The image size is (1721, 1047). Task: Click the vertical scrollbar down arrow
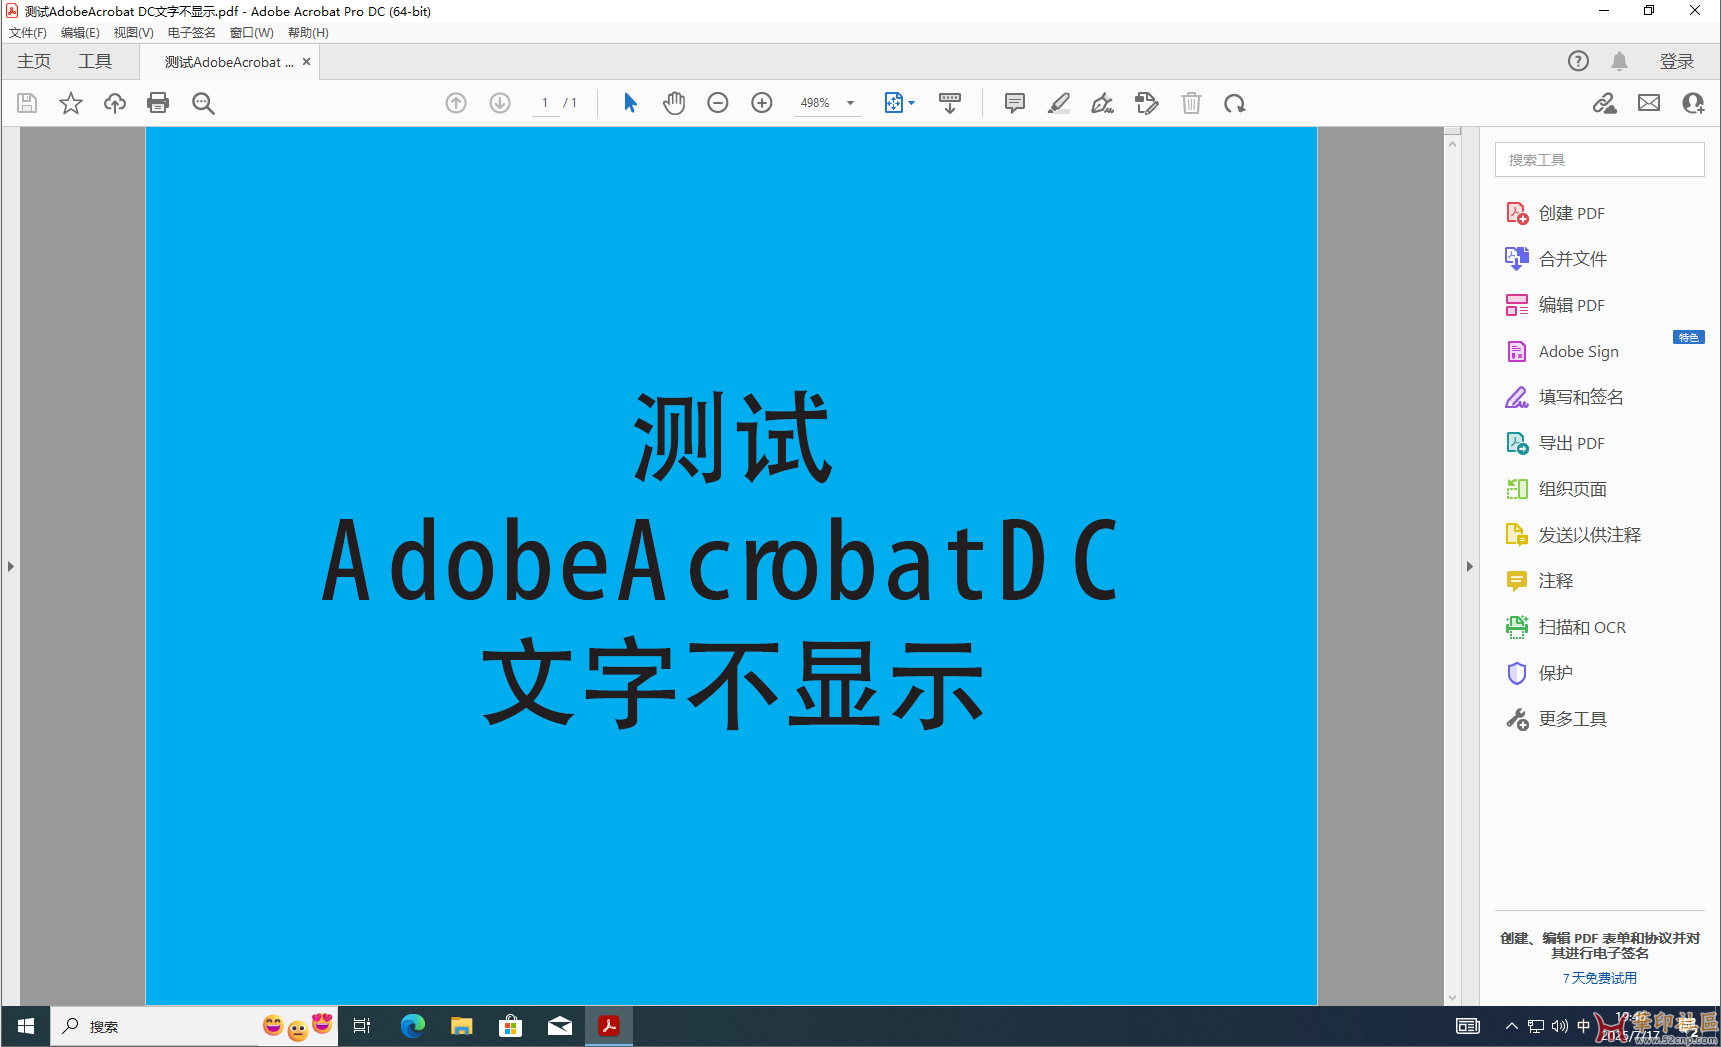(x=1453, y=997)
